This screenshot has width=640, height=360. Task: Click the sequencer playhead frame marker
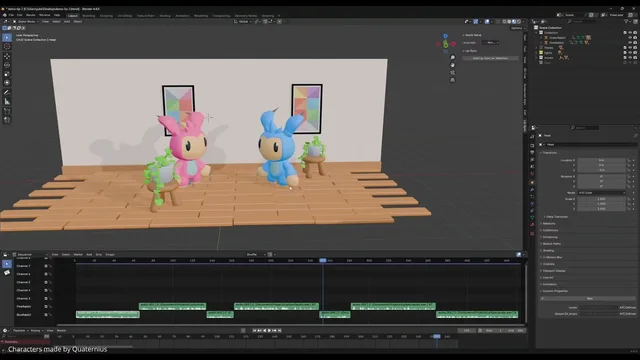(x=322, y=260)
